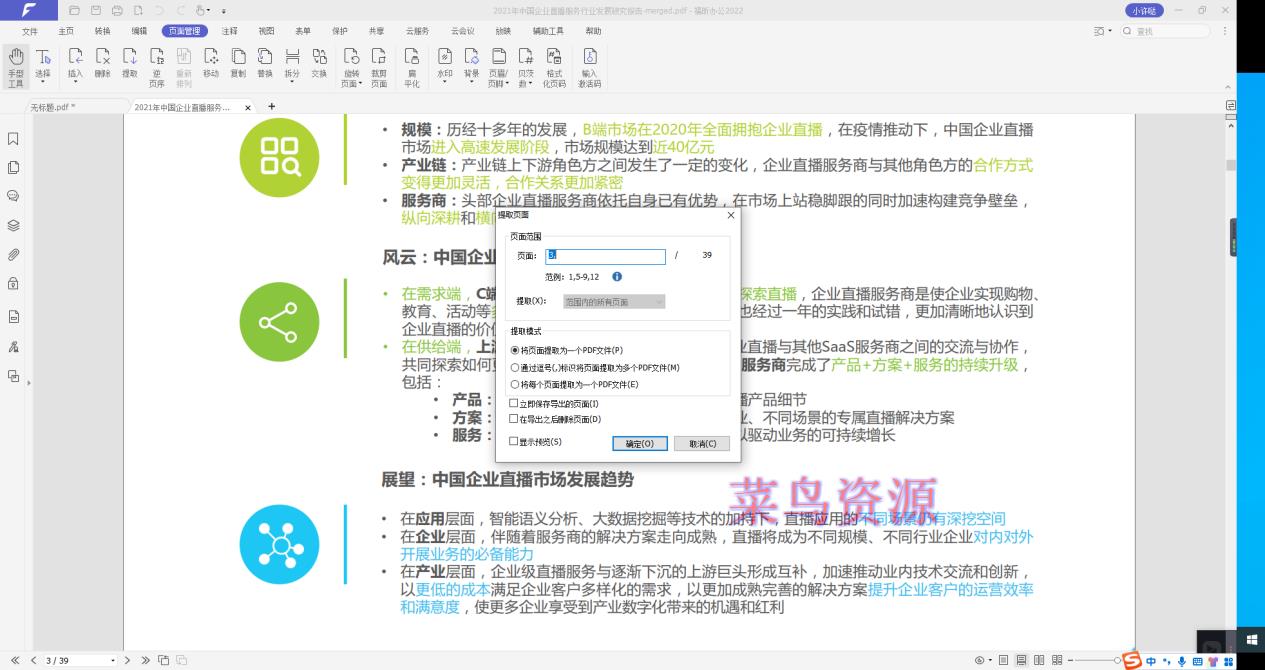Viewport: 1265px width, 670px height.
Task: Adjust the zoom slider in the bottom status bar
Action: tap(1118, 660)
